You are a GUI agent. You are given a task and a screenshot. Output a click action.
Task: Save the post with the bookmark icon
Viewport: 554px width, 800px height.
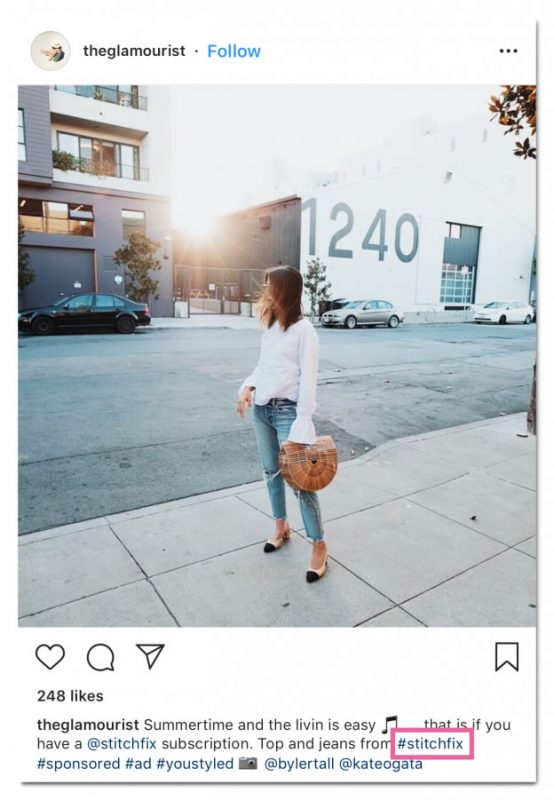507,657
